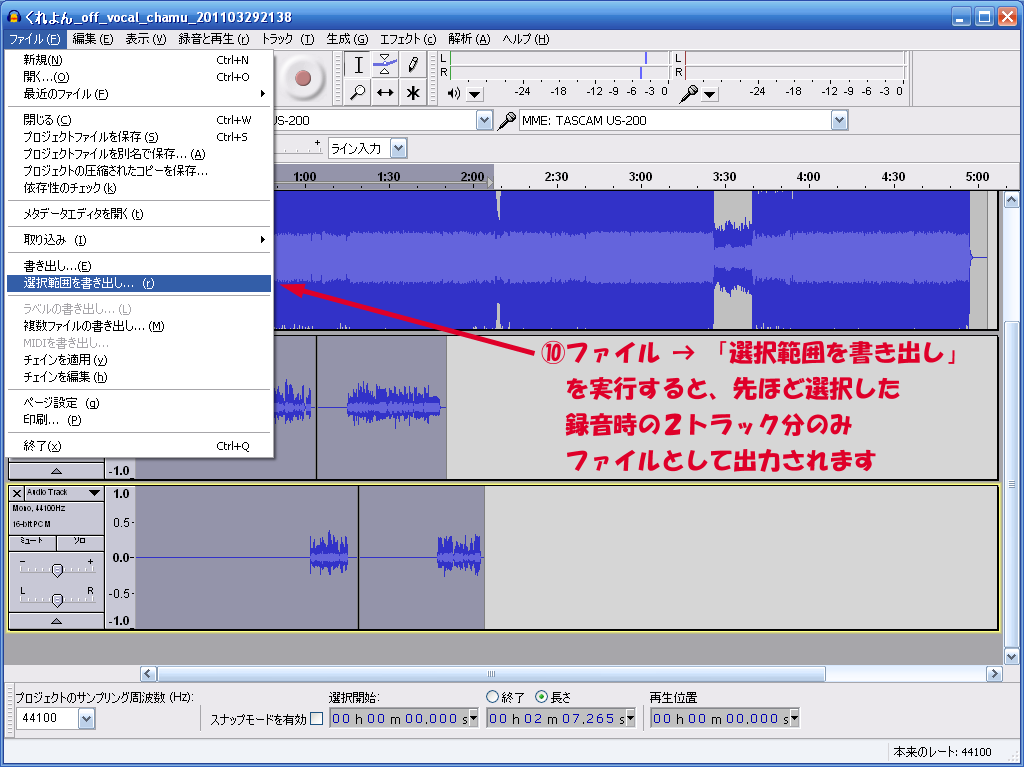This screenshot has width=1024, height=767.
Task: Open the 表示 menu
Action: 145,39
